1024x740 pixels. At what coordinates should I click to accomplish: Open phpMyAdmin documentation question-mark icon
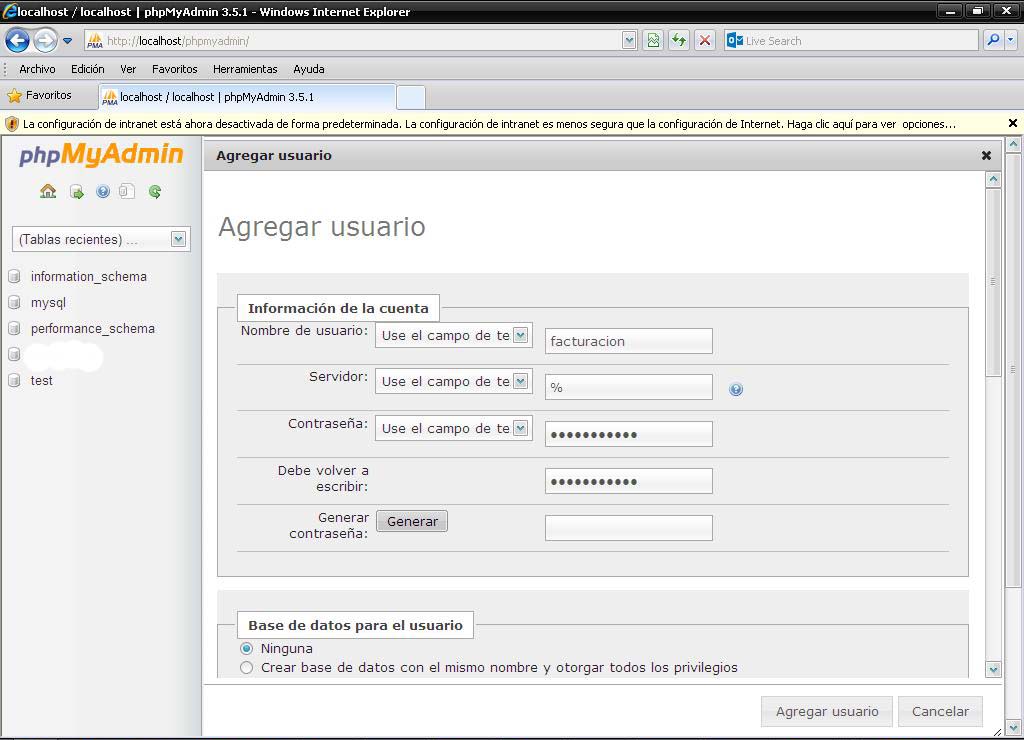point(103,191)
